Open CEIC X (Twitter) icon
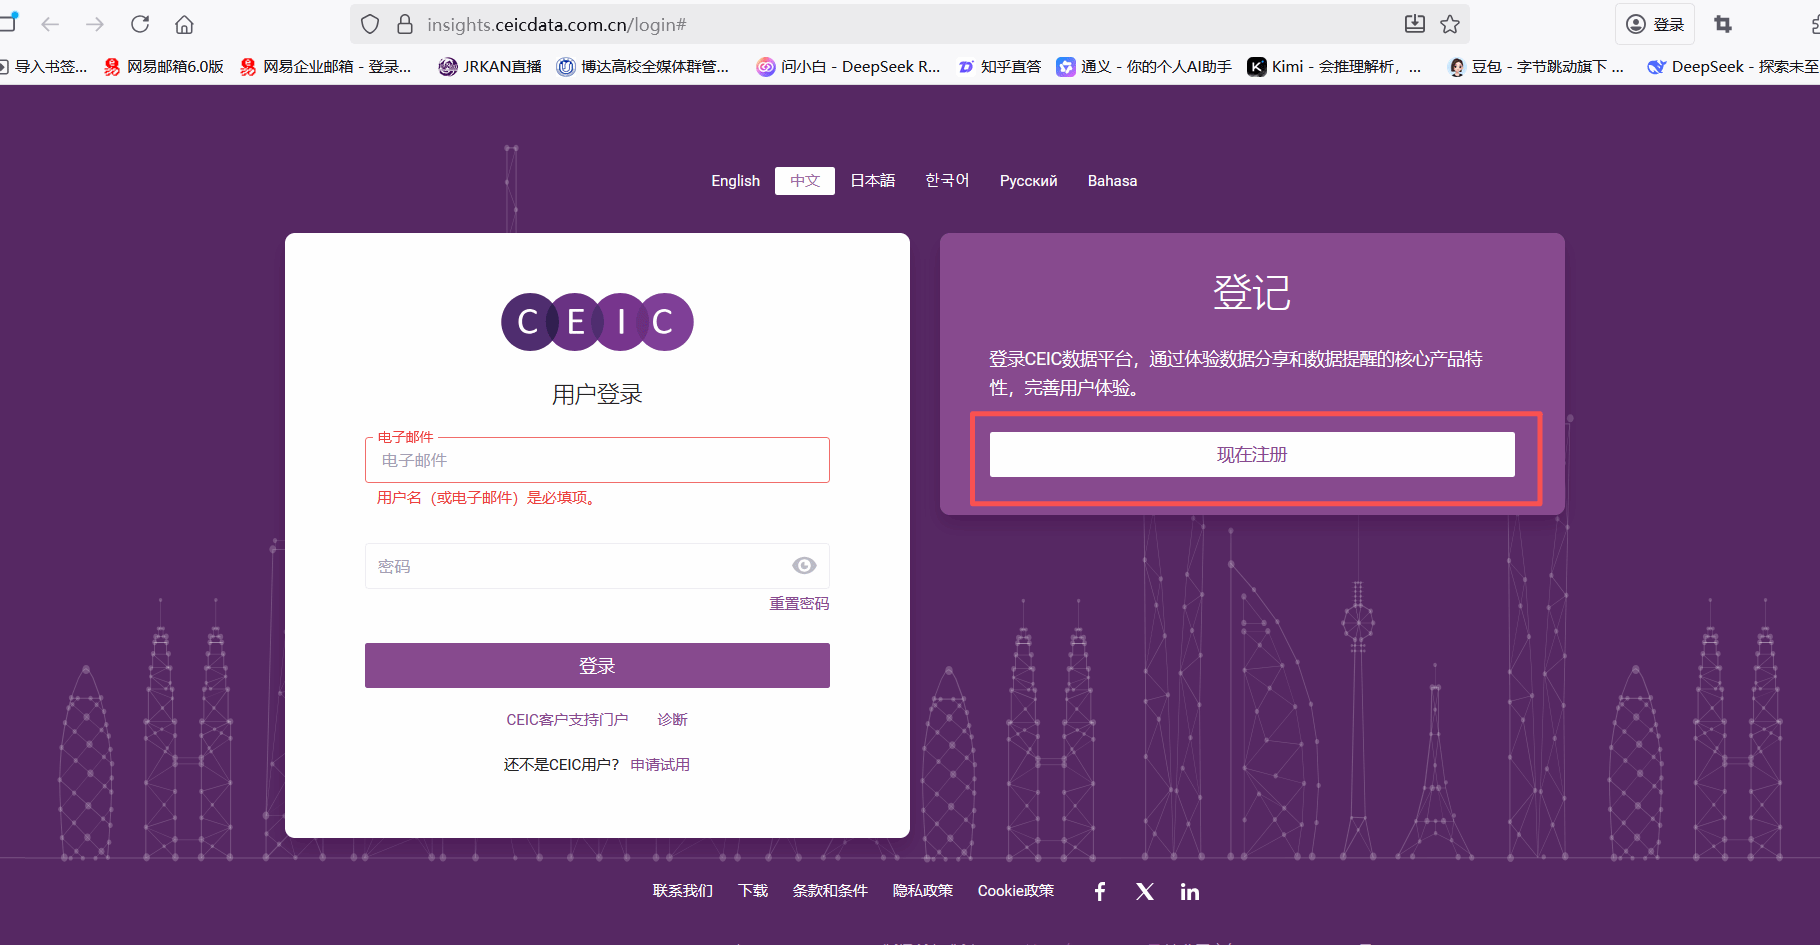 pos(1145,891)
